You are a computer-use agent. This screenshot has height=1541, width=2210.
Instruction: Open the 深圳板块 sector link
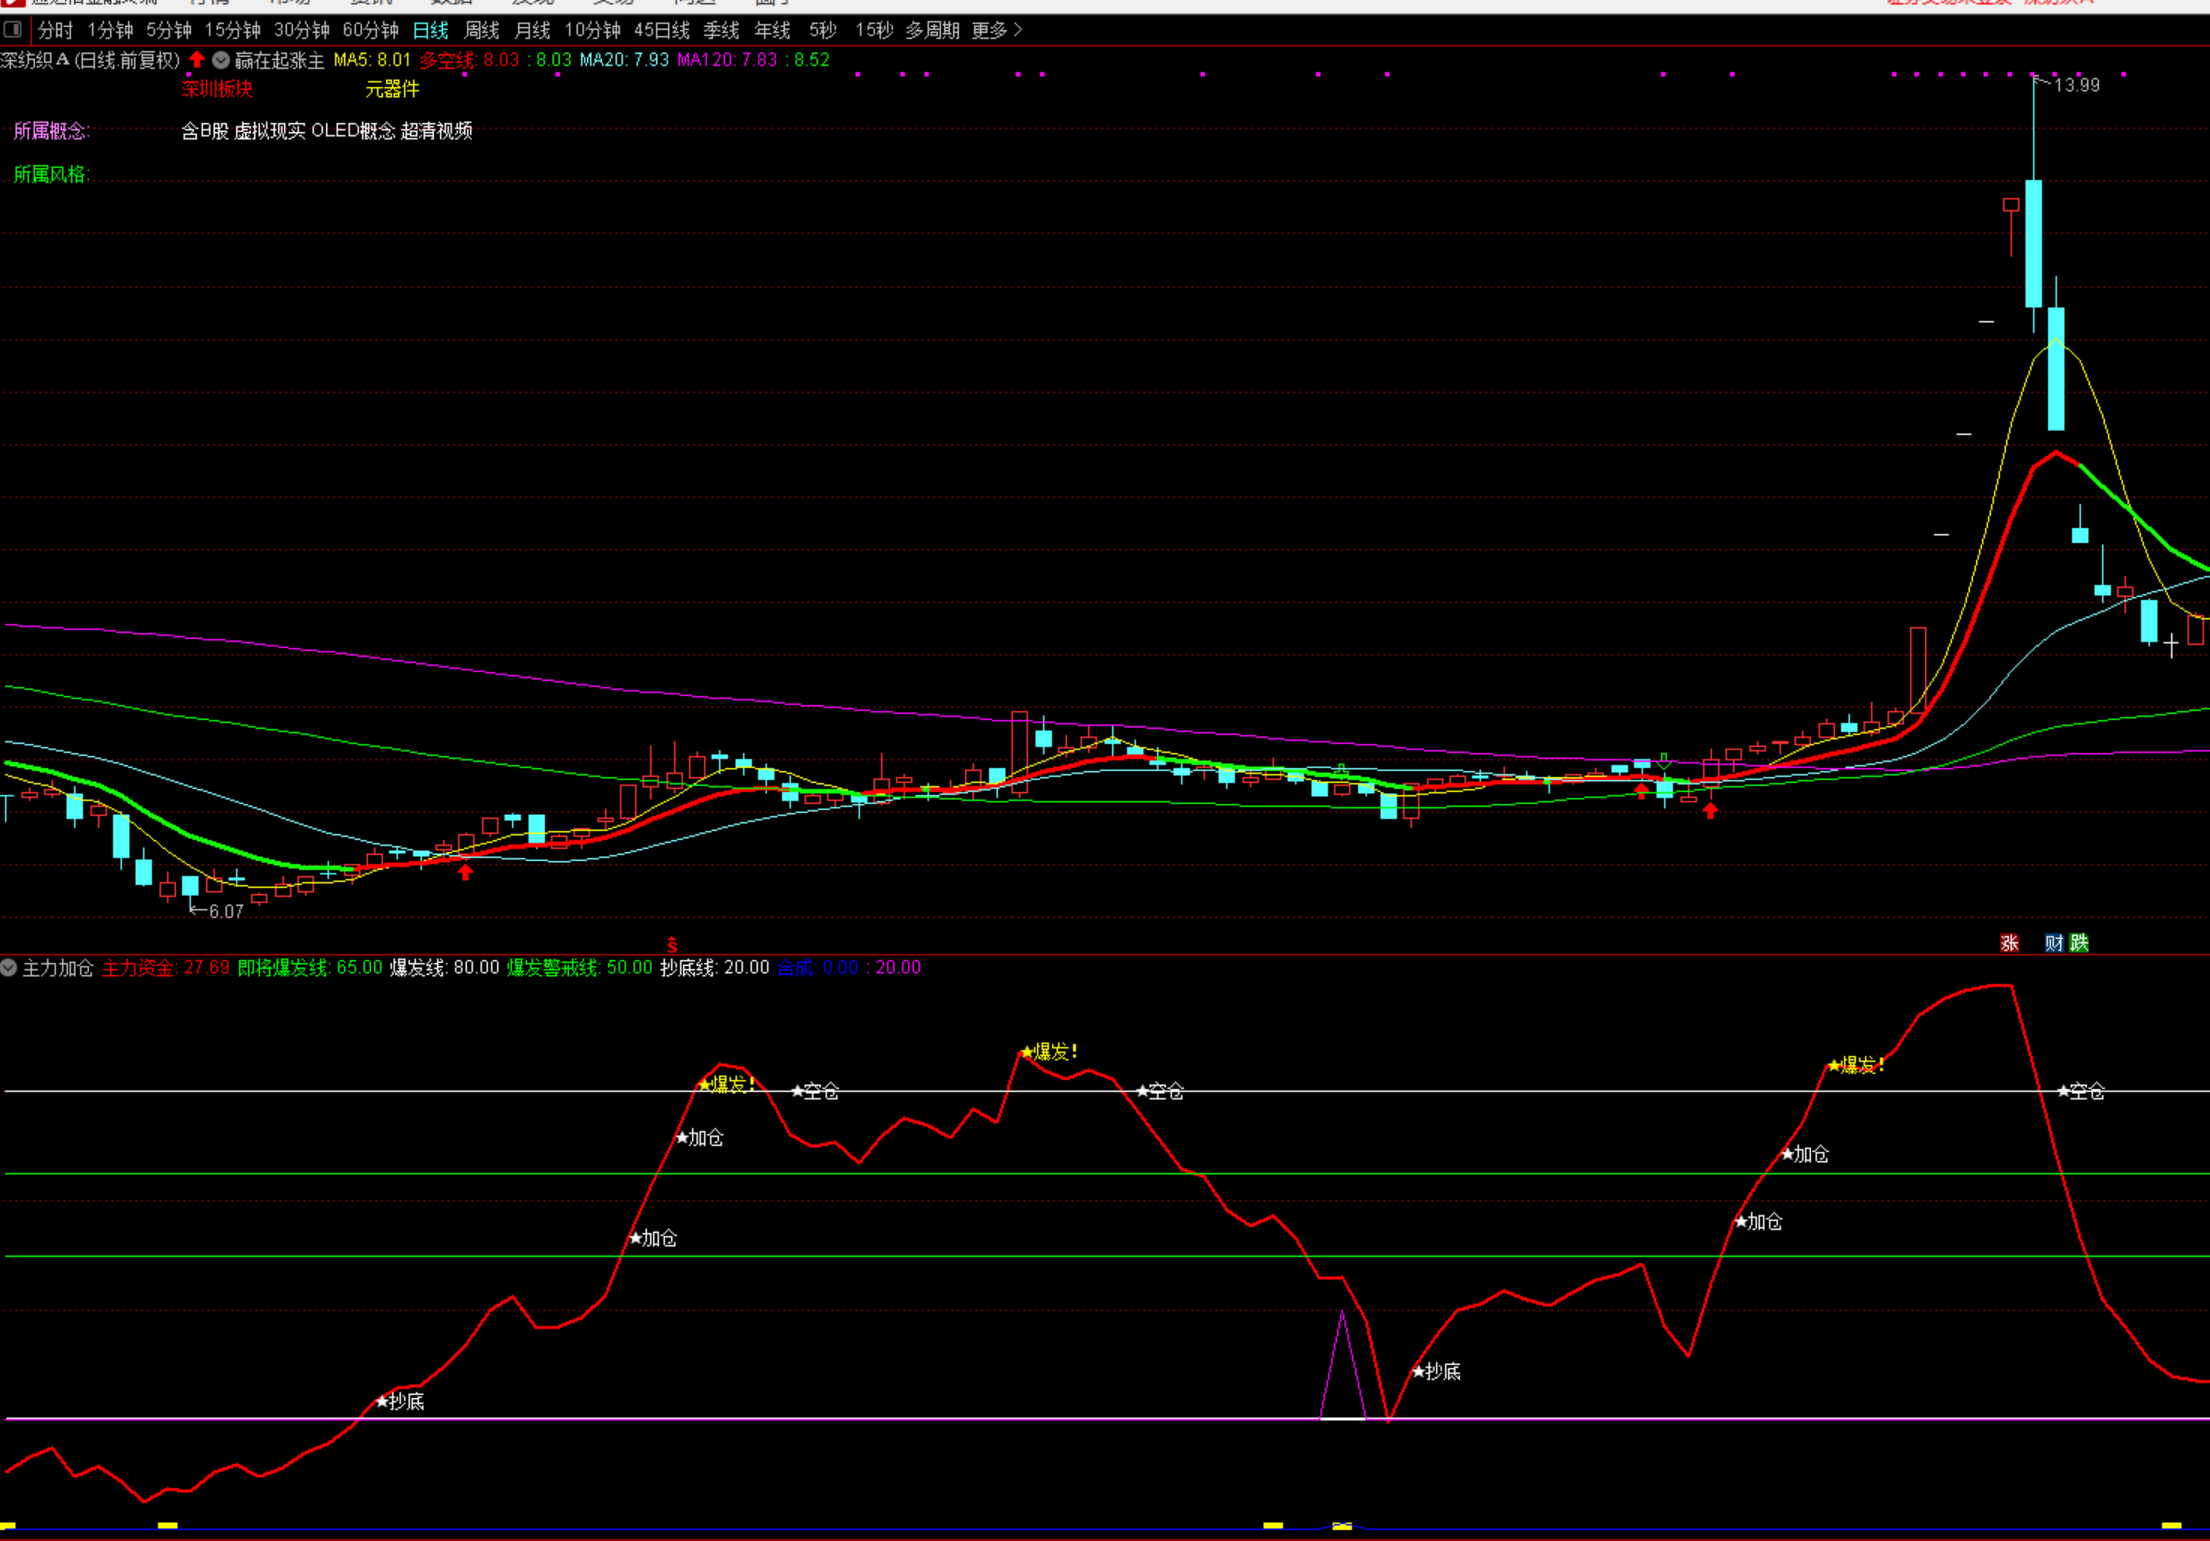pos(217,89)
